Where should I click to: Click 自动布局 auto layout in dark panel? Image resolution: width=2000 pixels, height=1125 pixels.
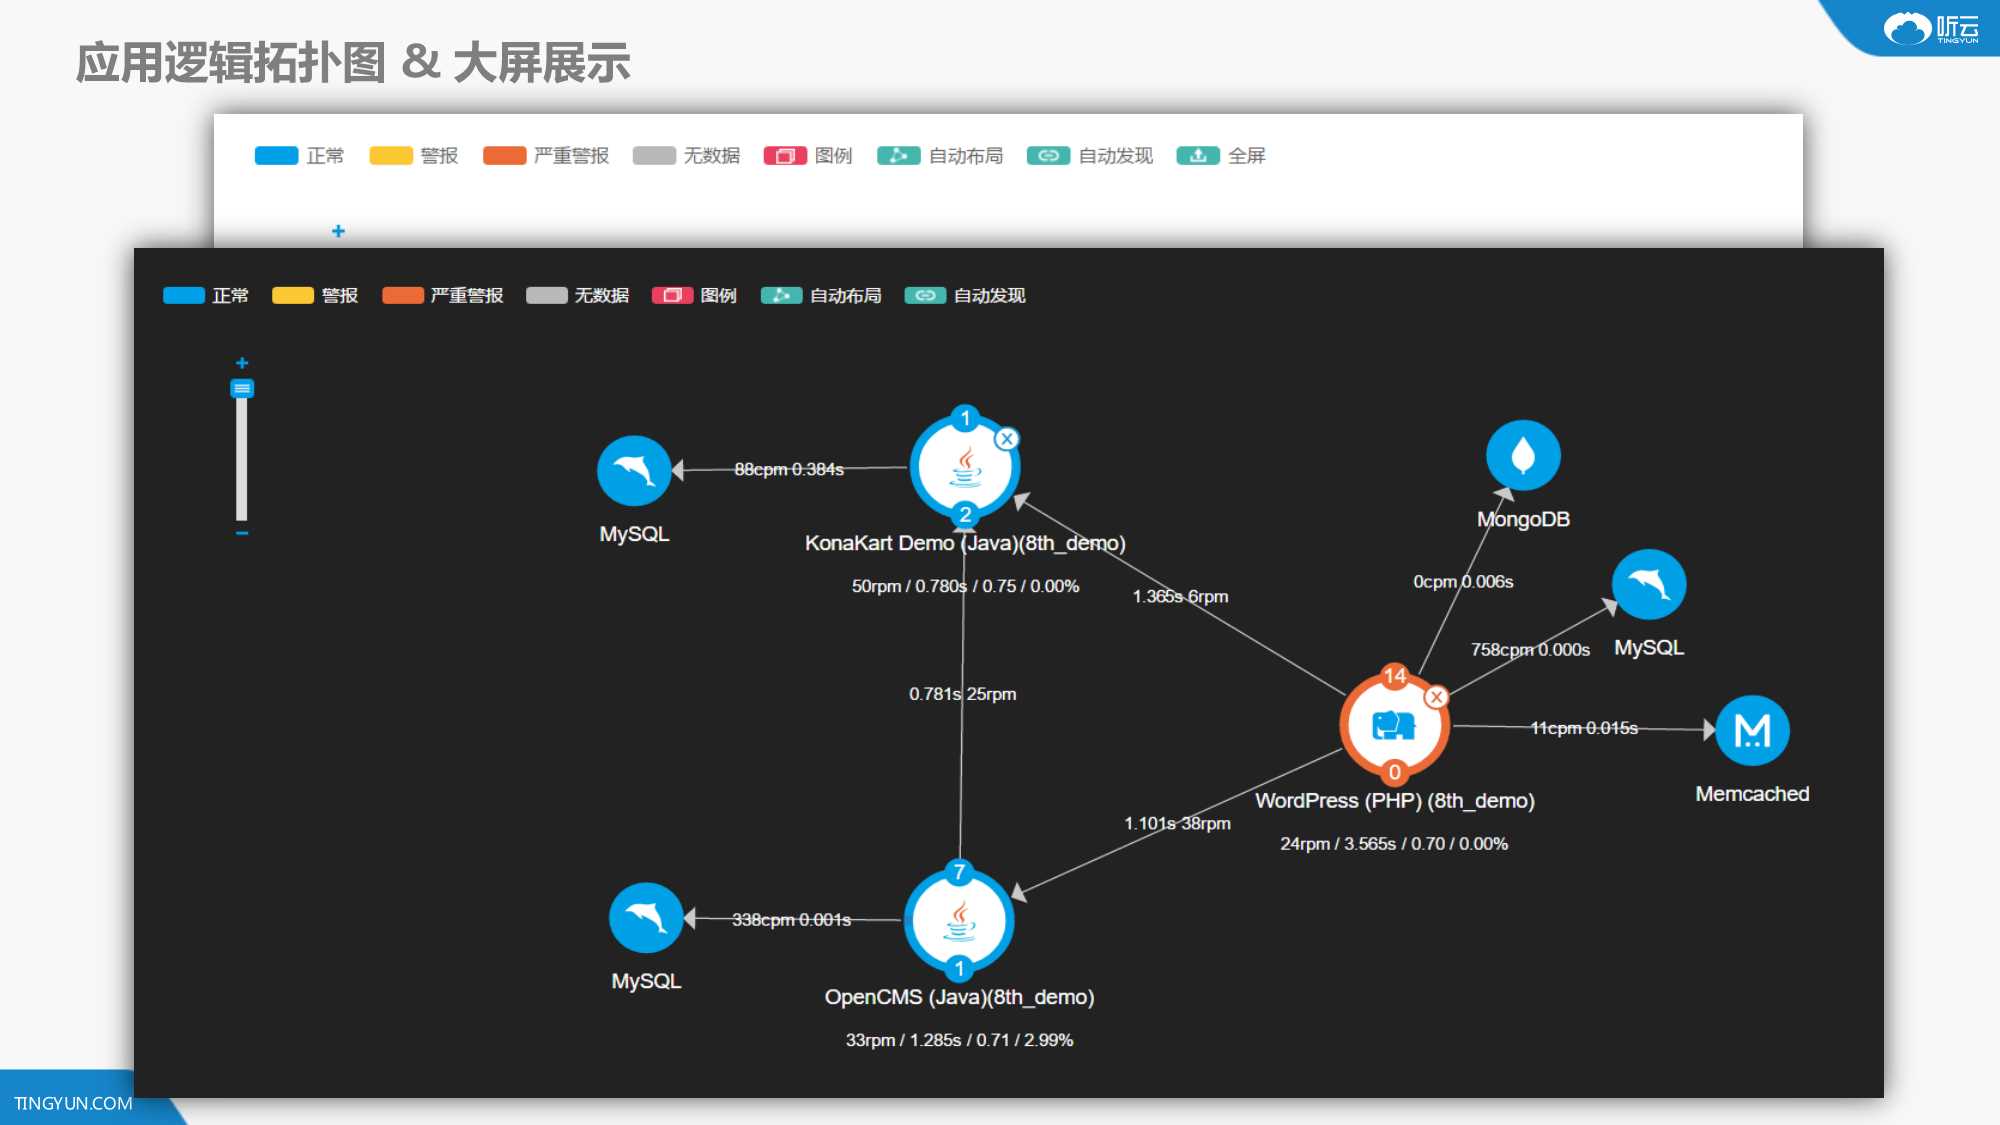821,296
